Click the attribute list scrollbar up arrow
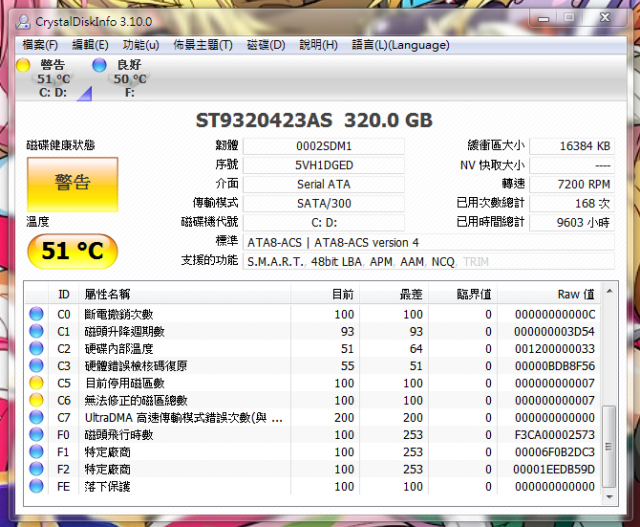This screenshot has width=640, height=527. (609, 291)
